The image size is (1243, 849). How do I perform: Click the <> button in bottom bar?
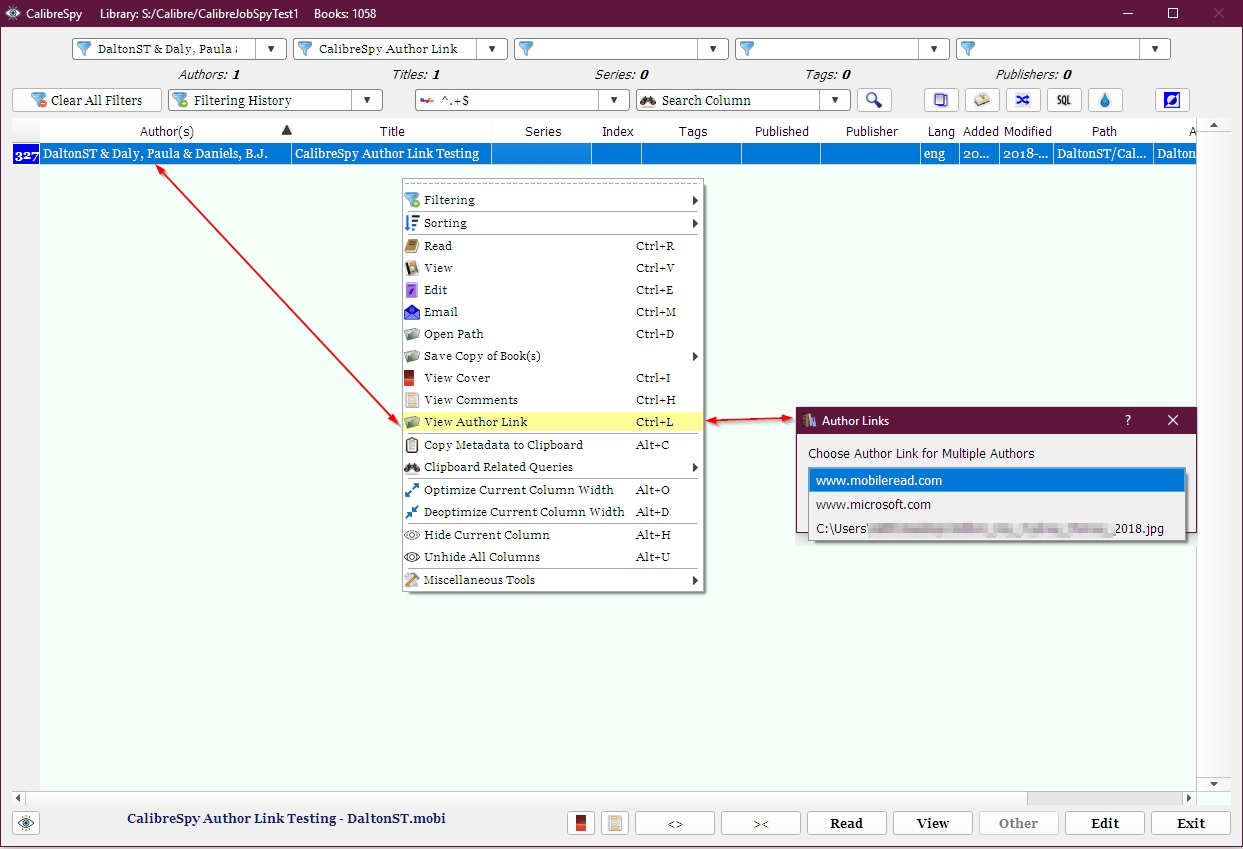675,823
